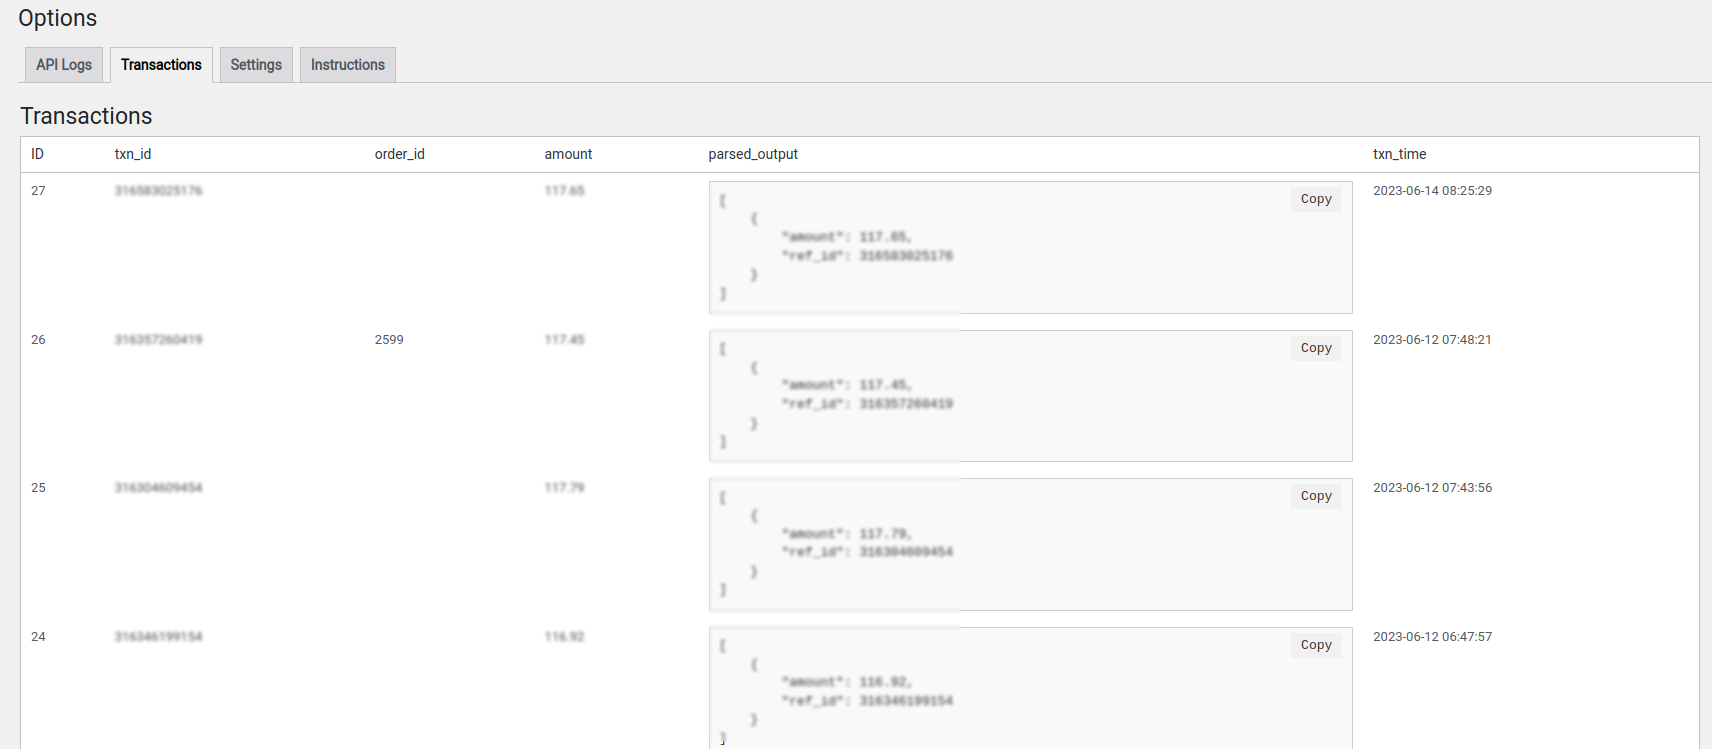Click the ID cell of row 25
The image size is (1712, 749).
click(38, 488)
